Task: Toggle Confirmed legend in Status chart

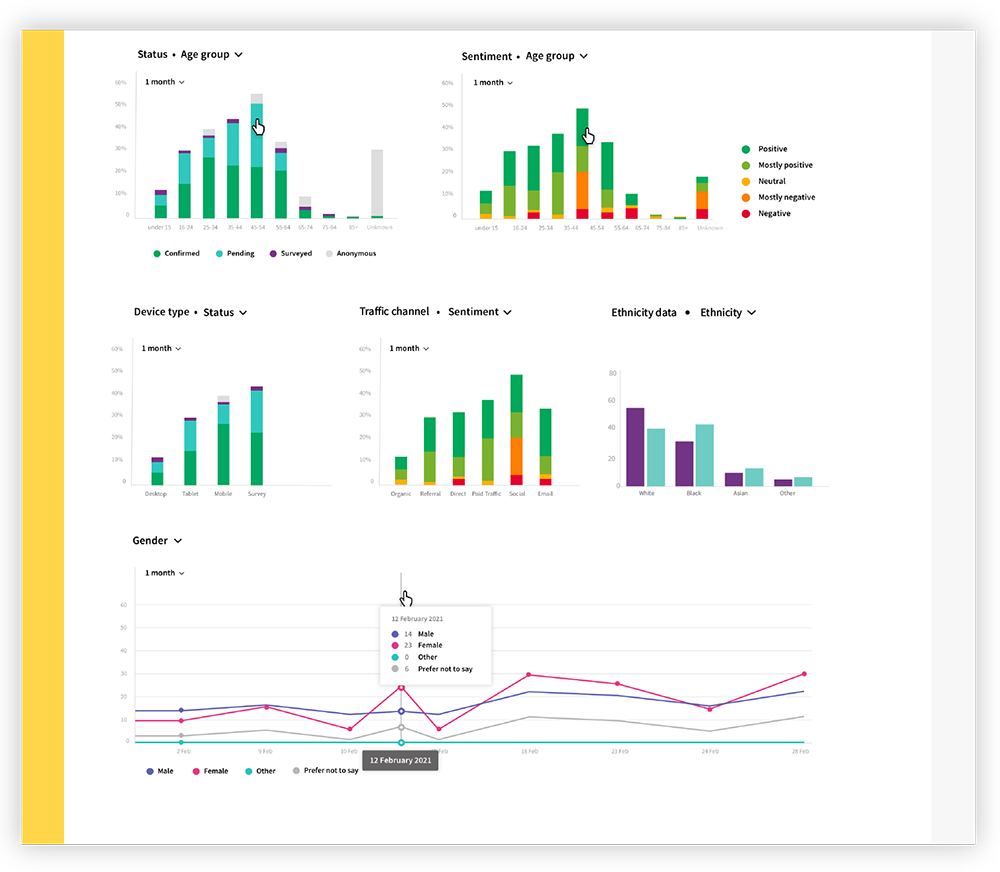Action: coord(177,253)
